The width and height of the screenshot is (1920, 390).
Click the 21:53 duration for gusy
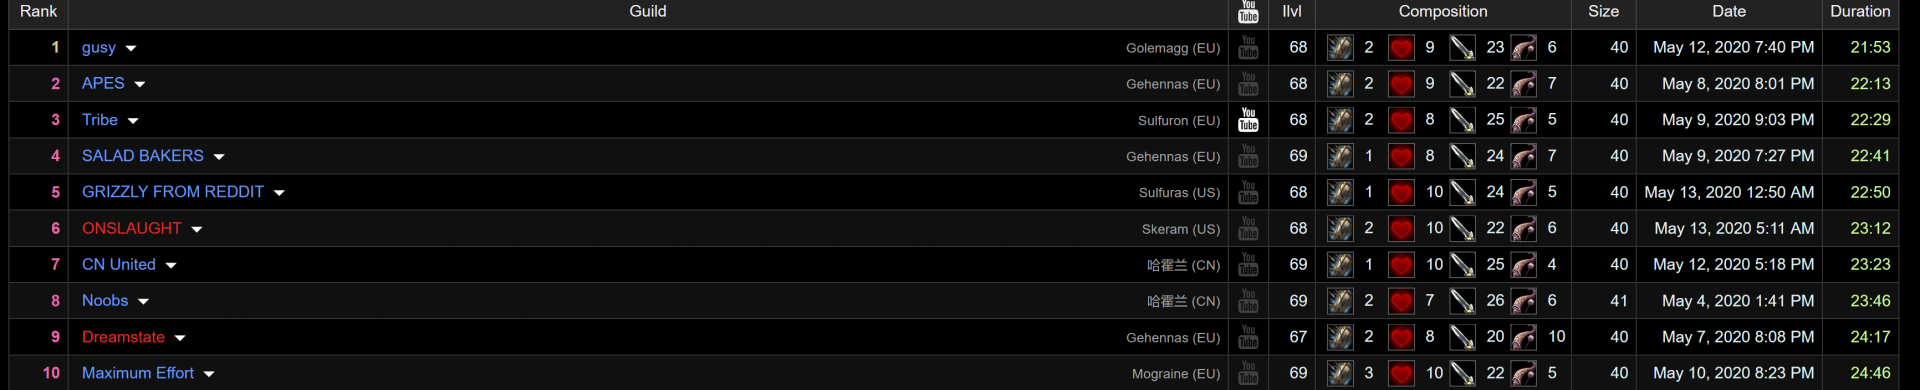click(1870, 47)
